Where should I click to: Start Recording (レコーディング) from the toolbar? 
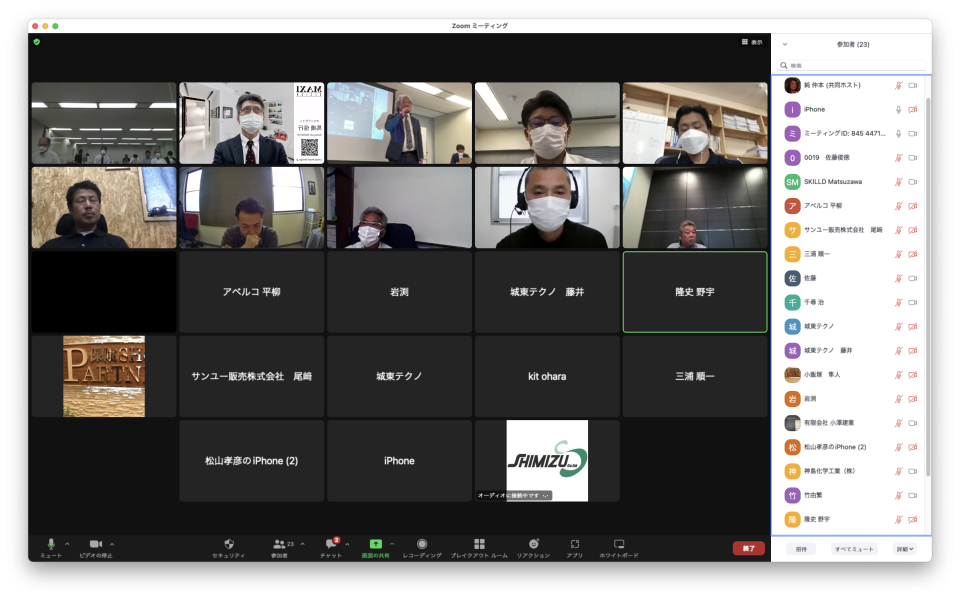click(422, 544)
